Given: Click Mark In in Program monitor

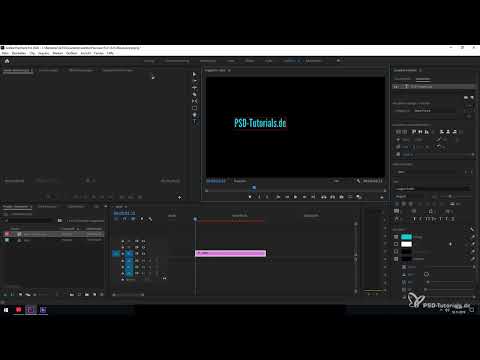Looking at the screenshot, I should click(259, 197).
